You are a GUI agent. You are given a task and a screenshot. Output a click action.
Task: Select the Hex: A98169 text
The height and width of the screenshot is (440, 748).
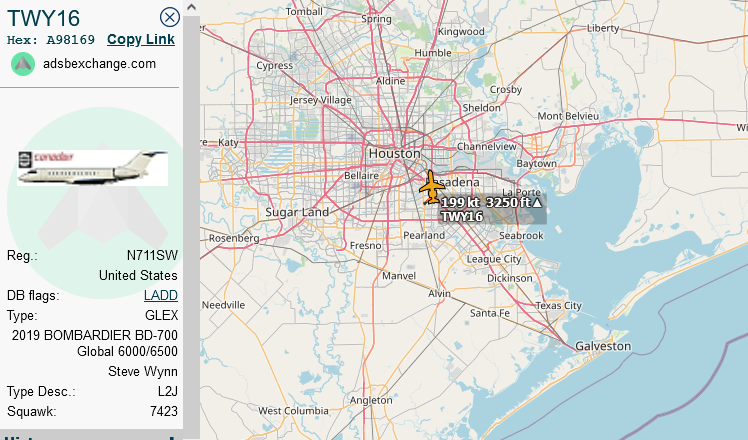[x=51, y=40]
